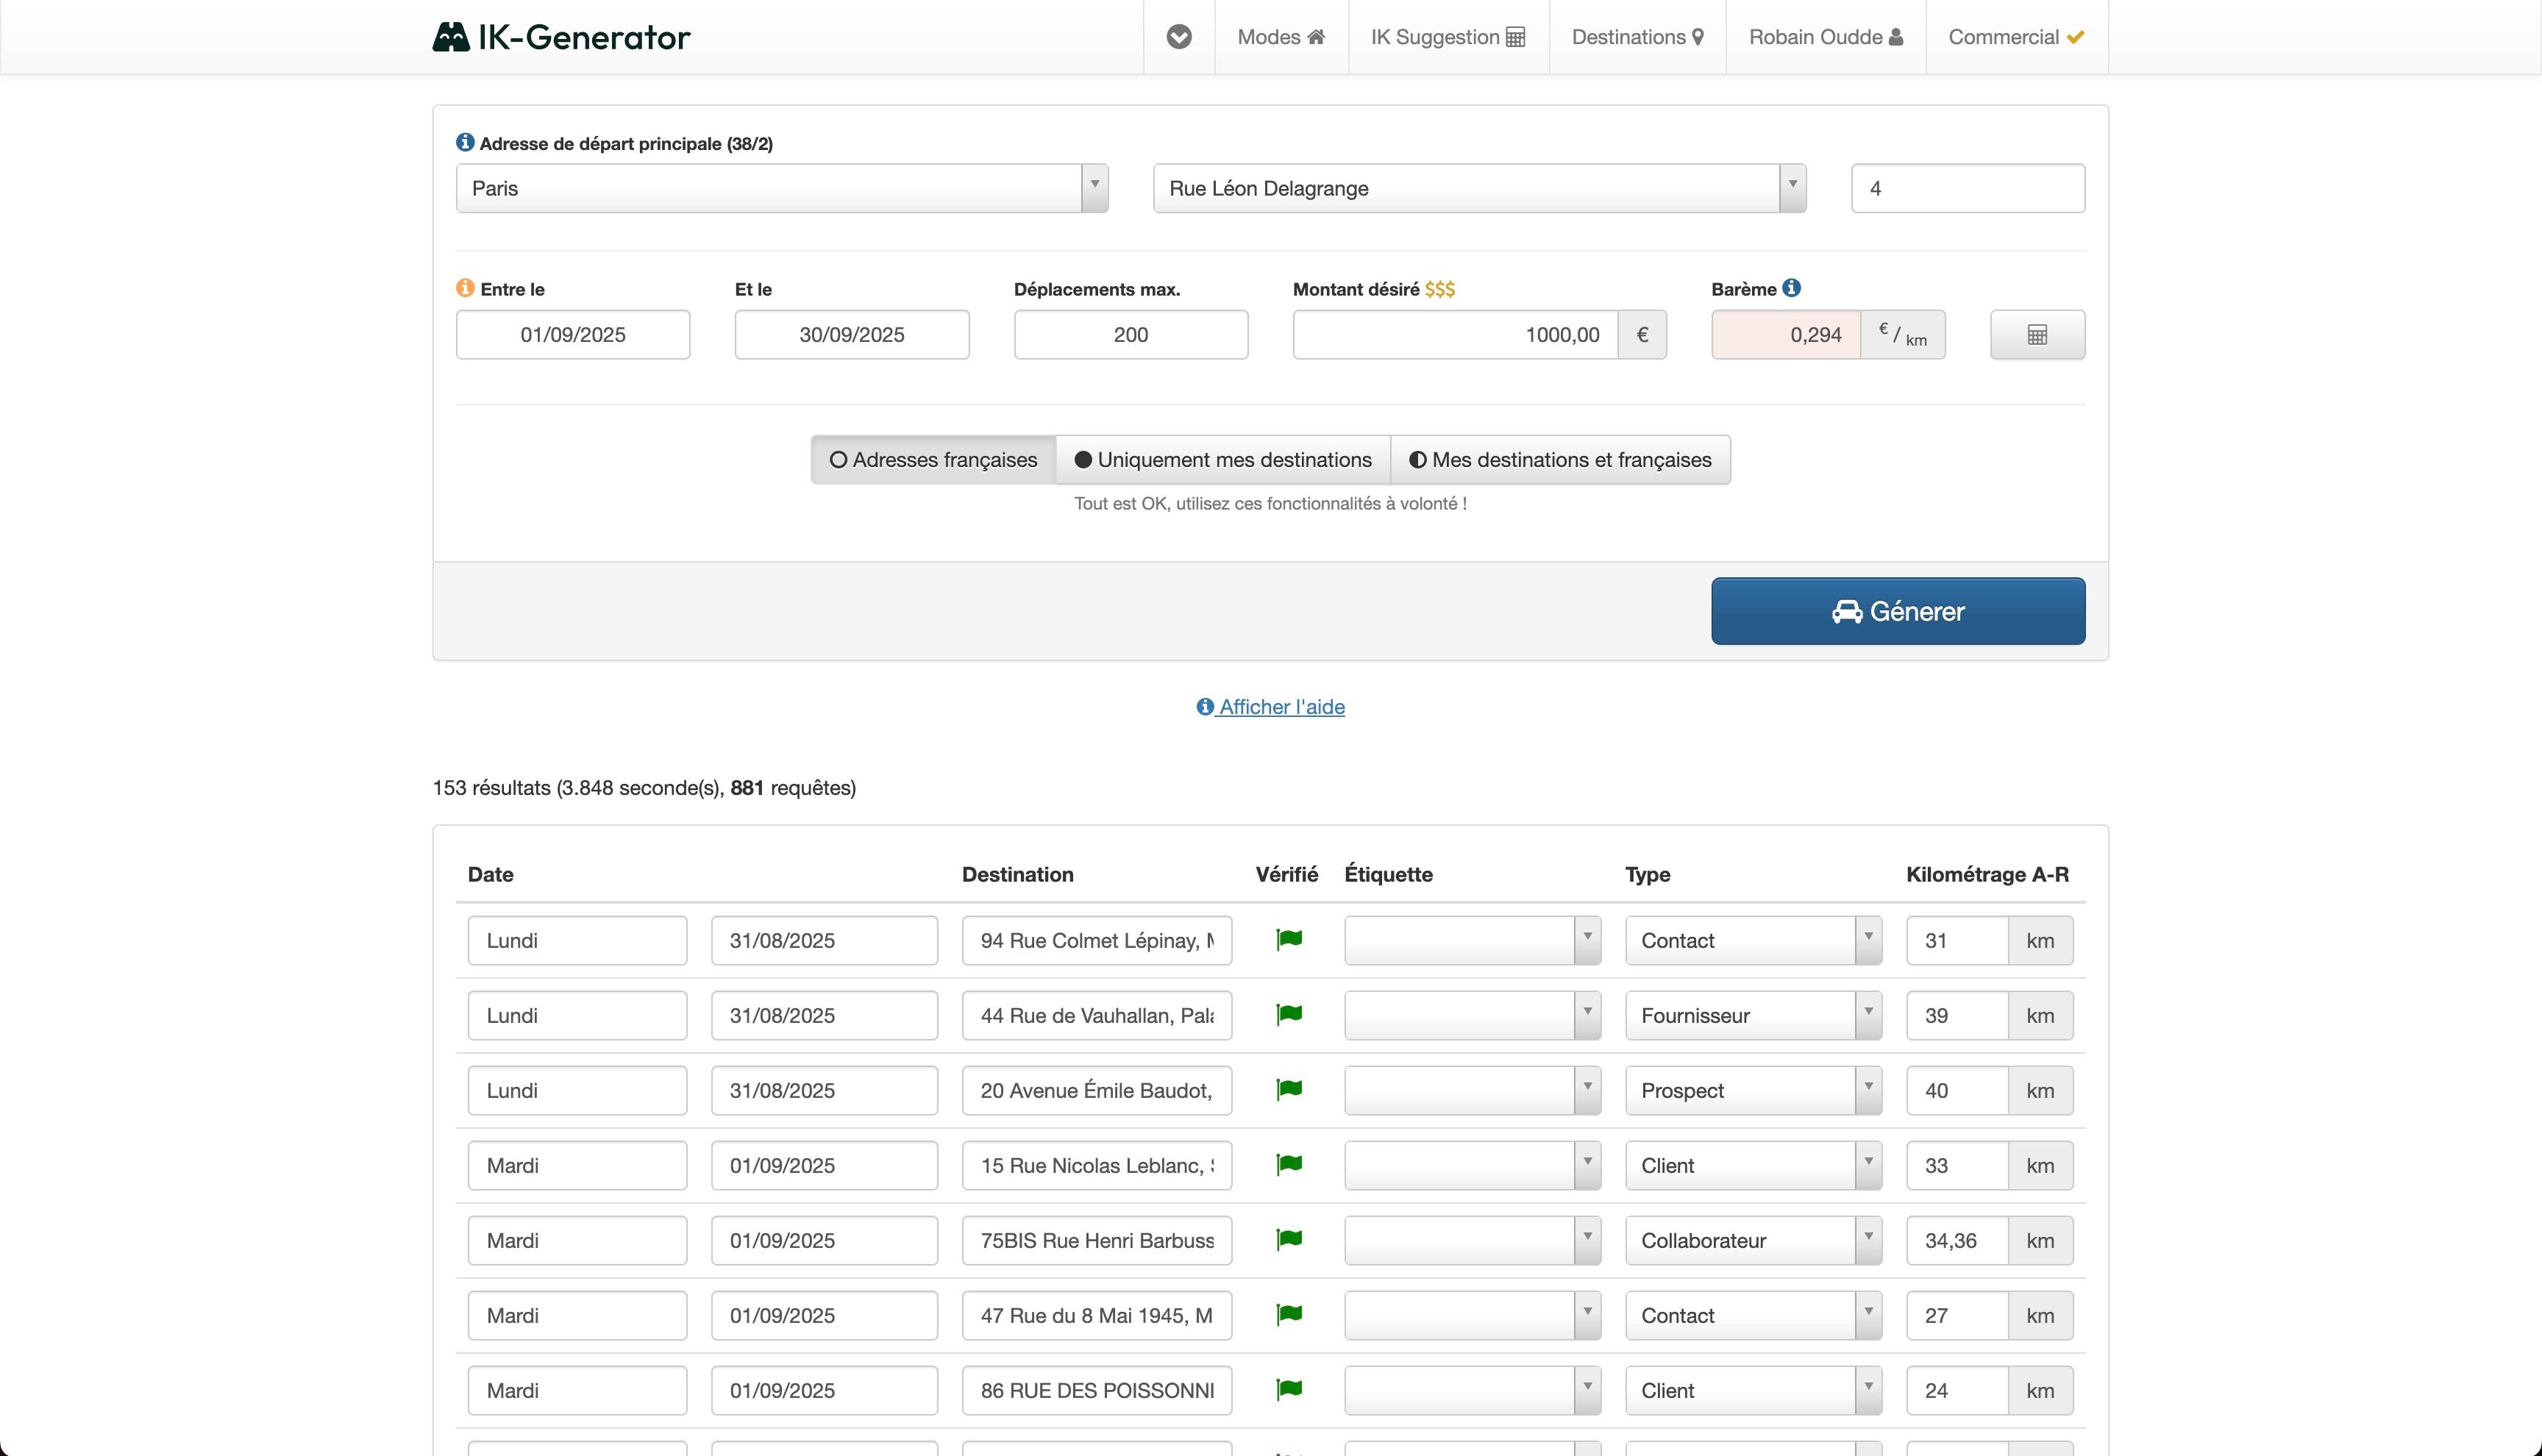Click the info icon beside Barème label

pos(1791,288)
